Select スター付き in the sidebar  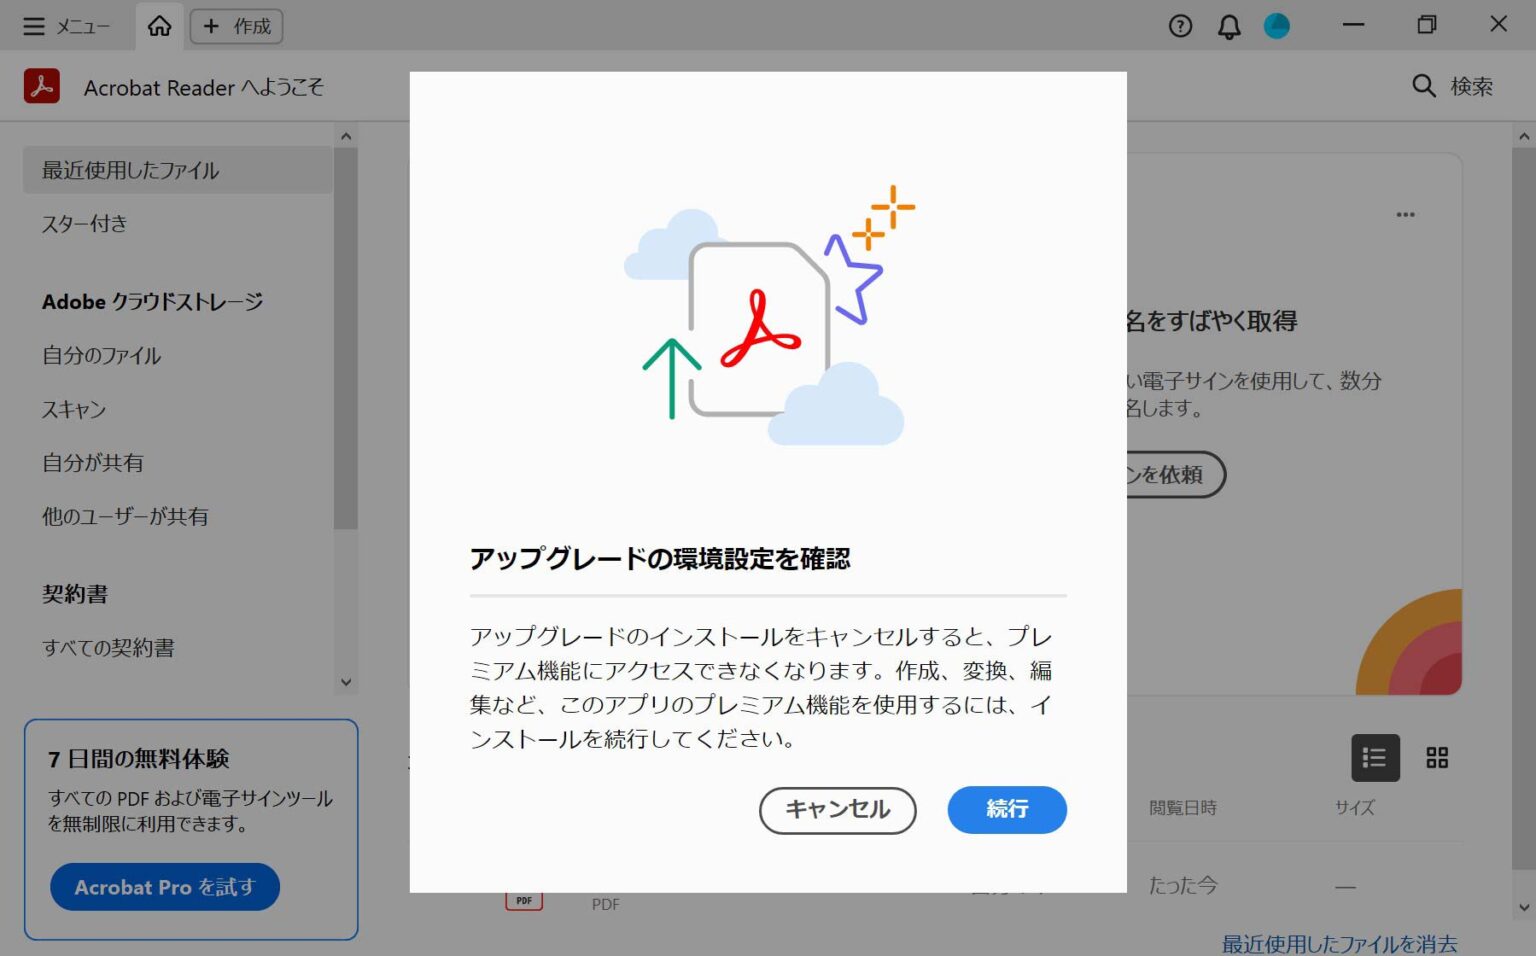84,223
